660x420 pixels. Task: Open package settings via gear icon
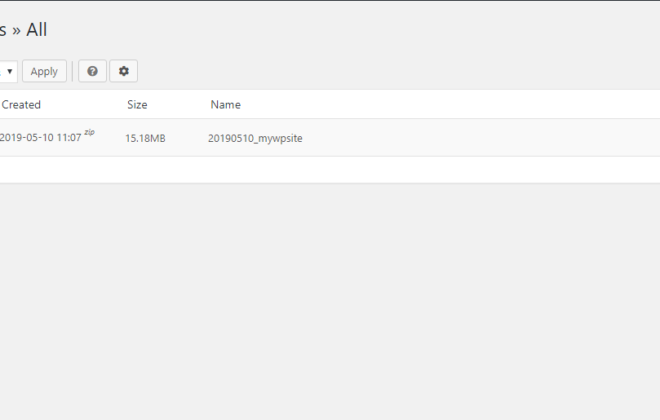[124, 71]
